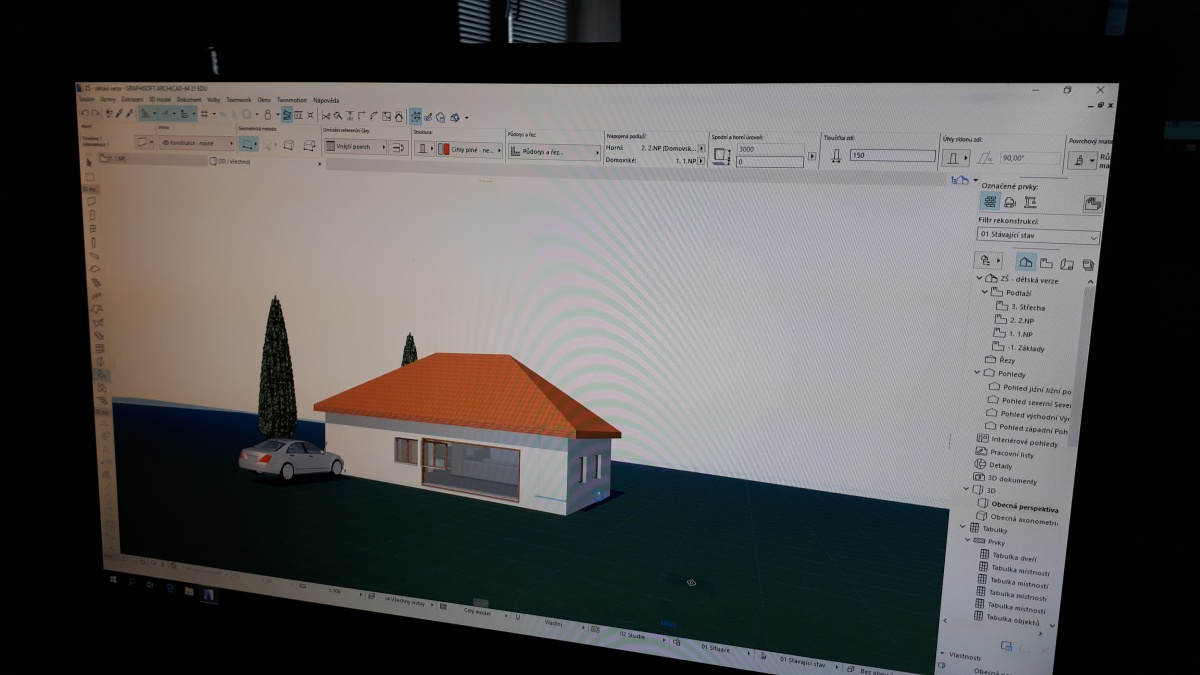Open the Teamwork menu
Viewport: 1200px width, 675px height.
(238, 100)
